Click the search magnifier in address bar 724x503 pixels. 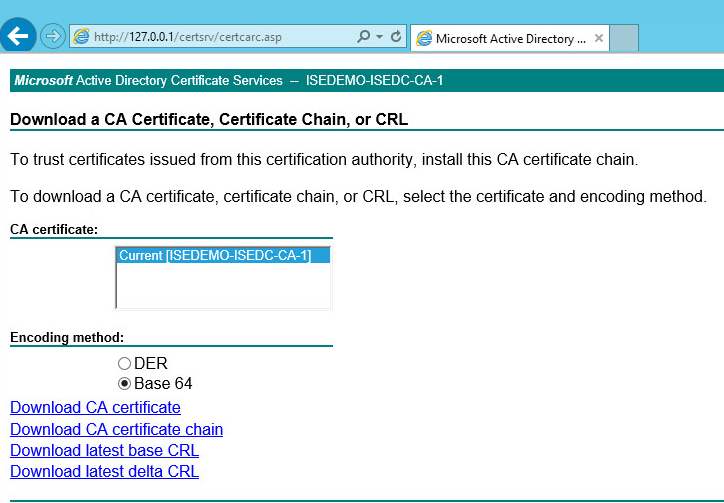[x=363, y=36]
